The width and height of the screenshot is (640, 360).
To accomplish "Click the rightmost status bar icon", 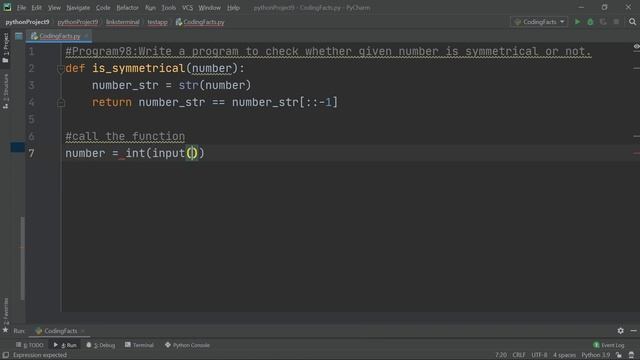I will (631, 356).
